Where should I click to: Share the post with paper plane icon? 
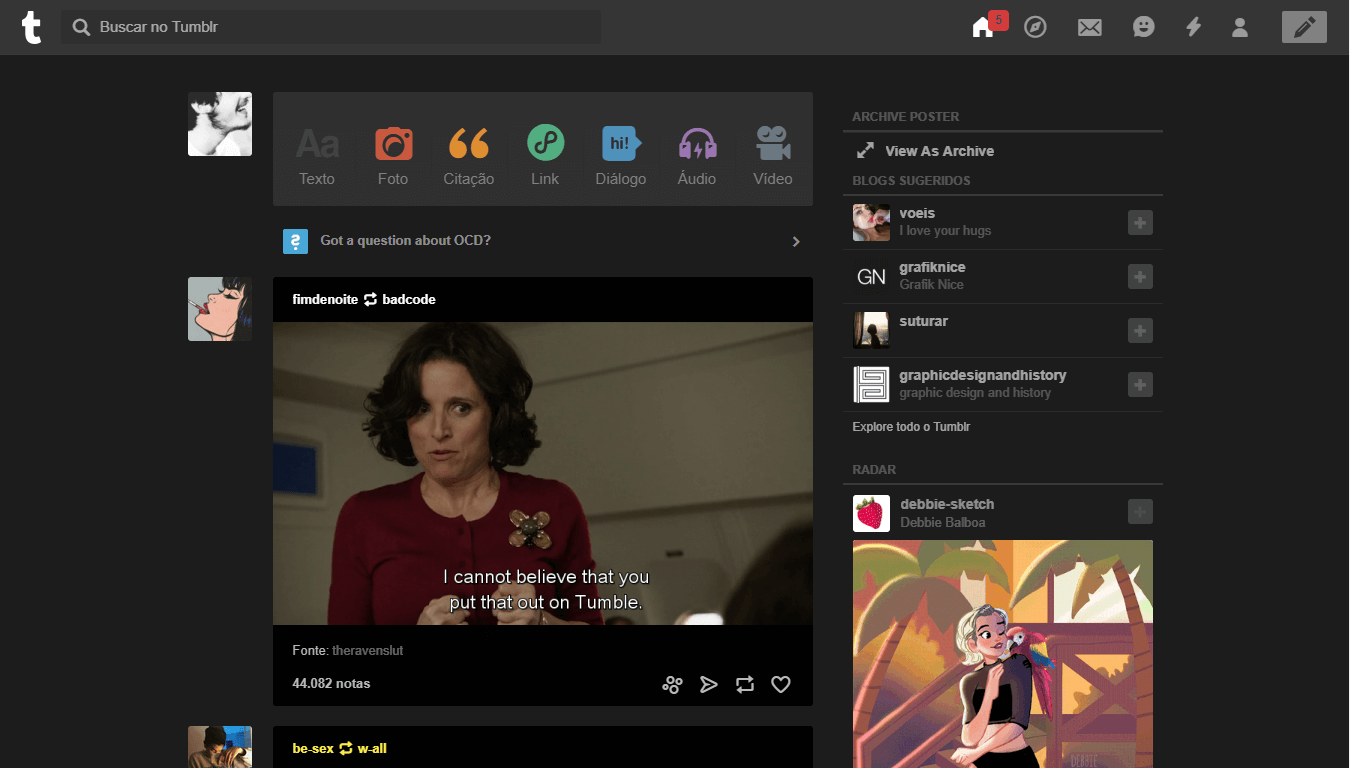[709, 685]
